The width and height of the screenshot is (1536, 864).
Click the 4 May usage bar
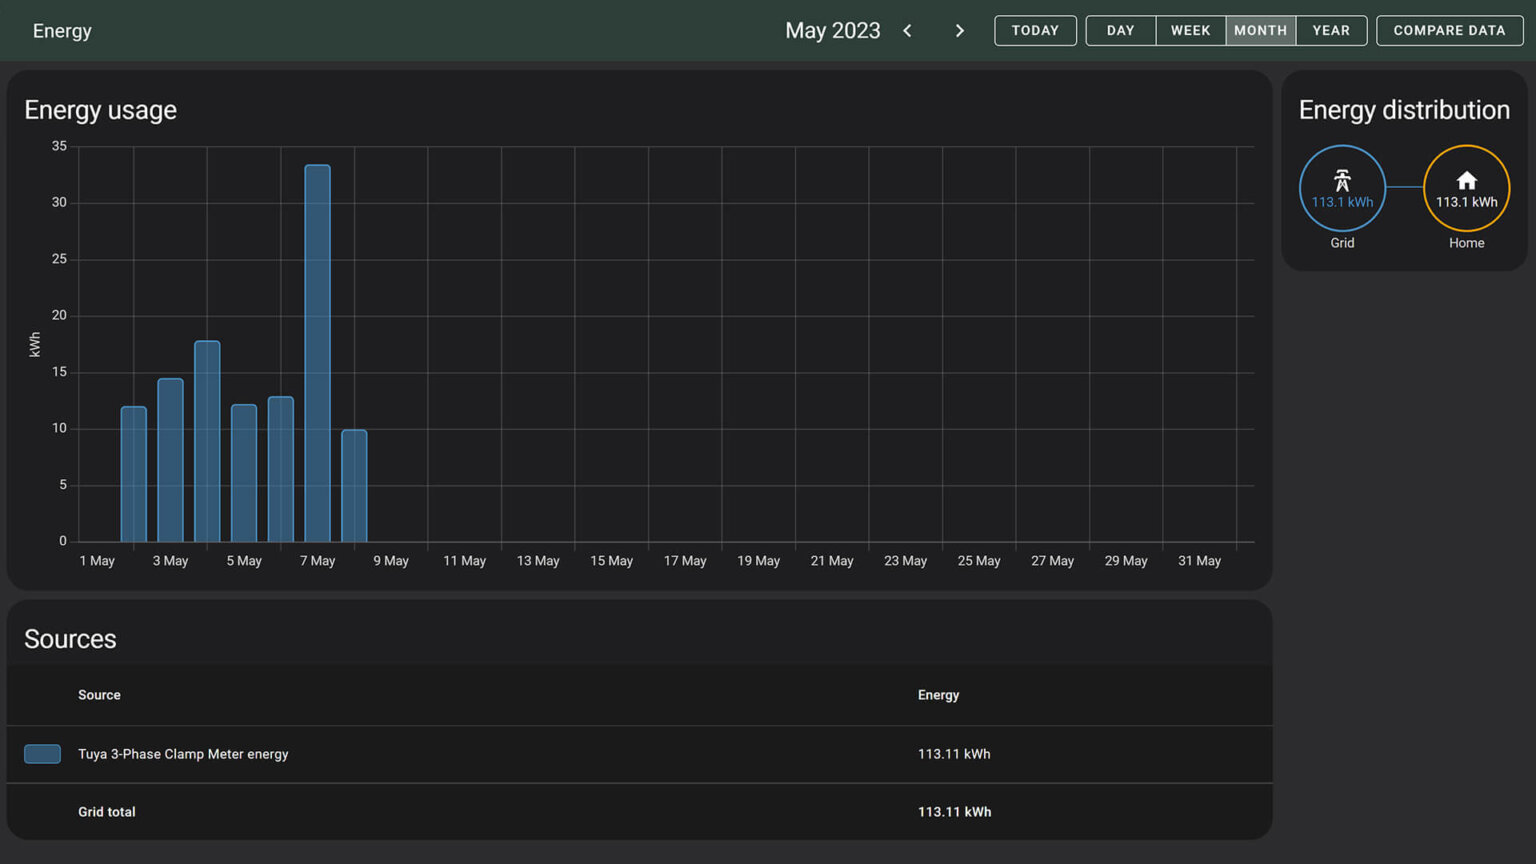(207, 441)
